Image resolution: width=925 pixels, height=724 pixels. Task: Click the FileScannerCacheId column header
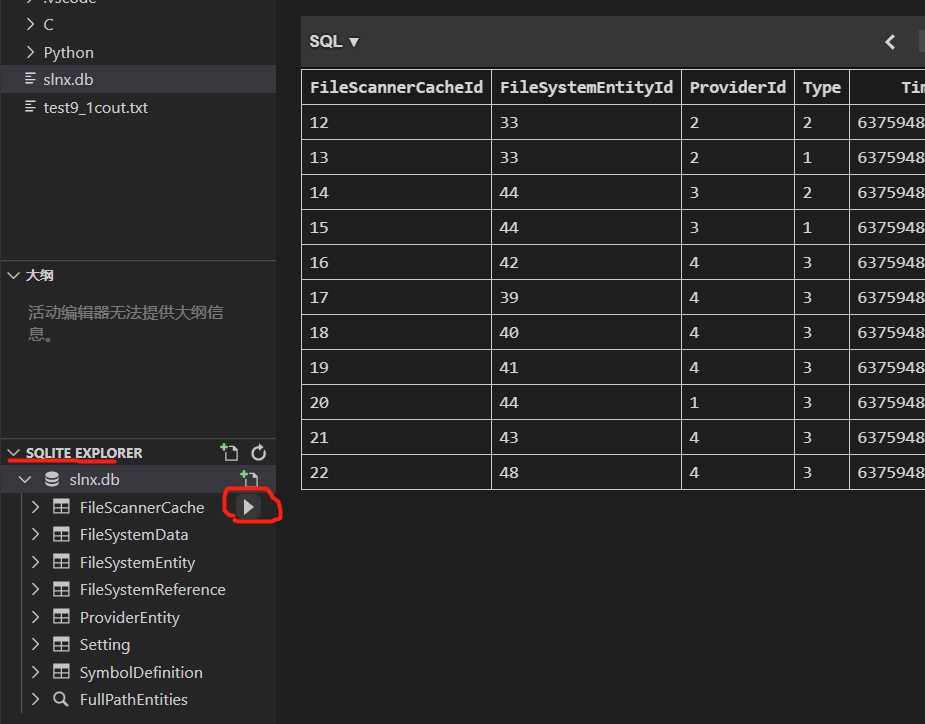pos(396,87)
